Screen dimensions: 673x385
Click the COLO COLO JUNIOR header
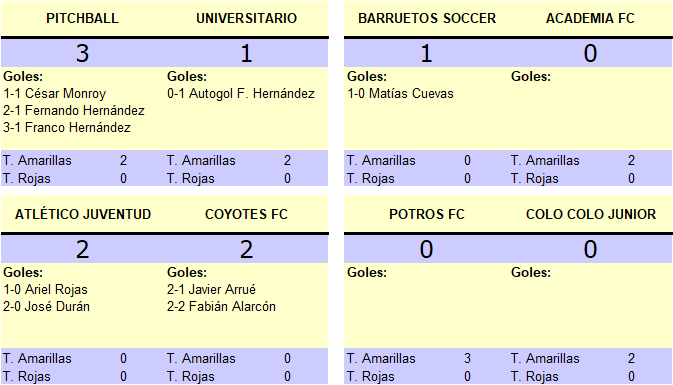coord(591,214)
